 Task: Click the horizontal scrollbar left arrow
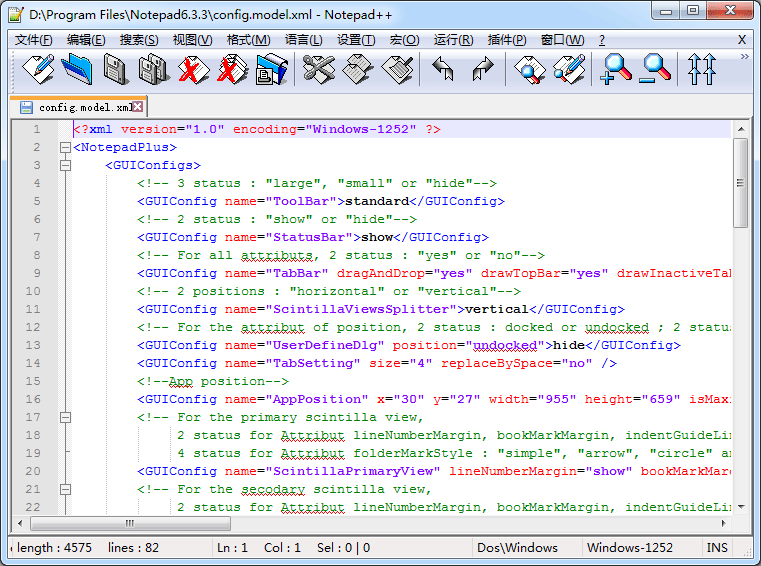pos(20,523)
